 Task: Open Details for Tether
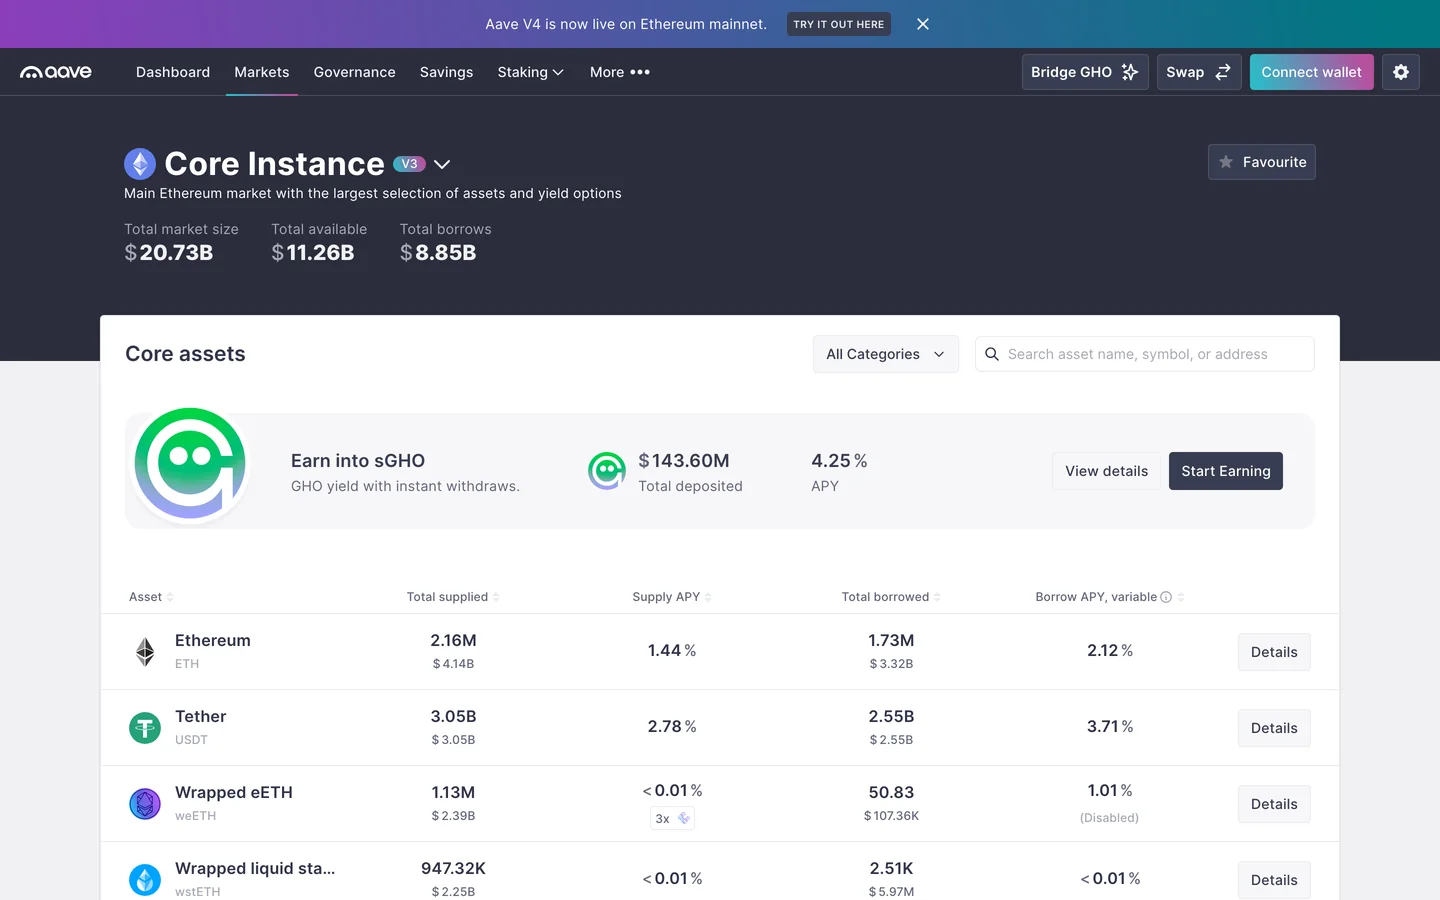[1274, 728]
